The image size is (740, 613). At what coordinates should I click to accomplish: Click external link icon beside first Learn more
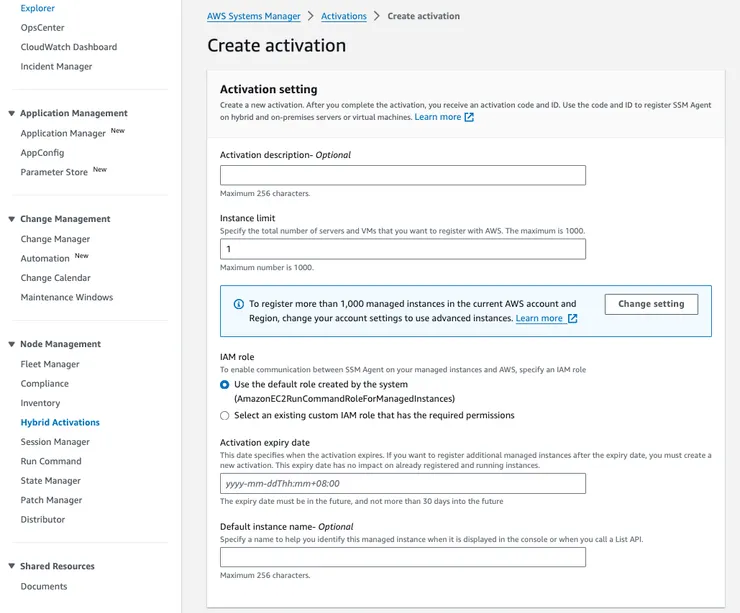coord(469,117)
